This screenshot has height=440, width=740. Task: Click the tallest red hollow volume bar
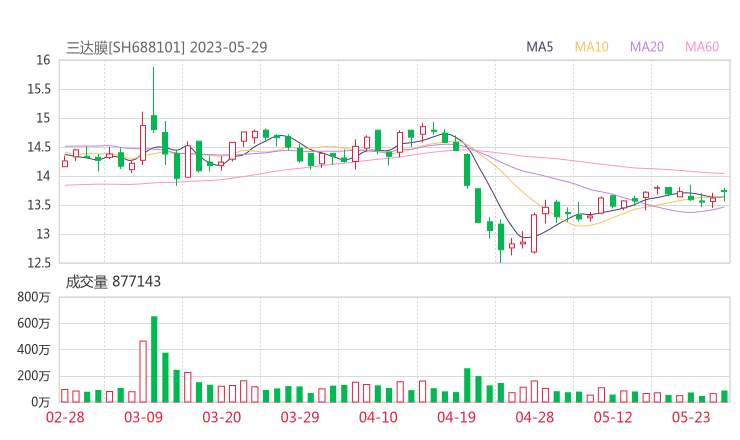click(143, 372)
